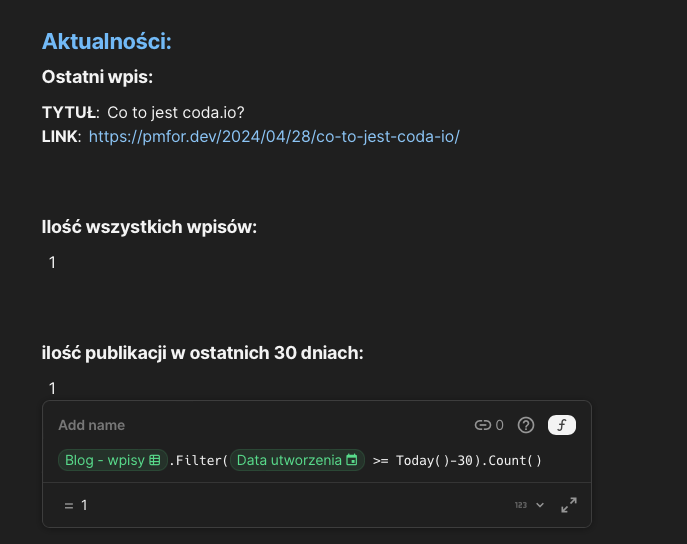The height and width of the screenshot is (544, 687).
Task: Click the table grid icon in Blog chip
Action: coord(155,460)
